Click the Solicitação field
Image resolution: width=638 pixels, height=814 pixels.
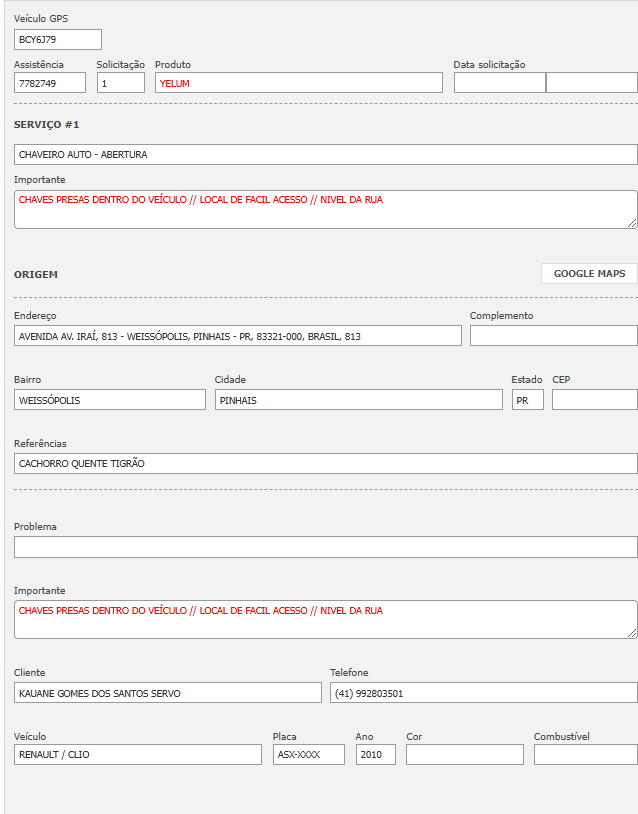coord(121,83)
